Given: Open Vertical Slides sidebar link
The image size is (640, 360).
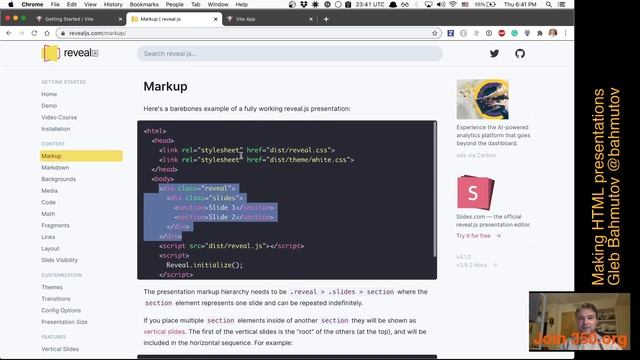Looking at the screenshot, I should click(x=60, y=349).
